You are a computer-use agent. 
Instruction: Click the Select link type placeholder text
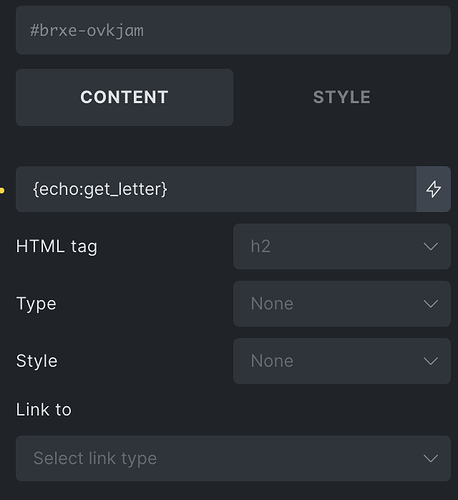coord(95,459)
